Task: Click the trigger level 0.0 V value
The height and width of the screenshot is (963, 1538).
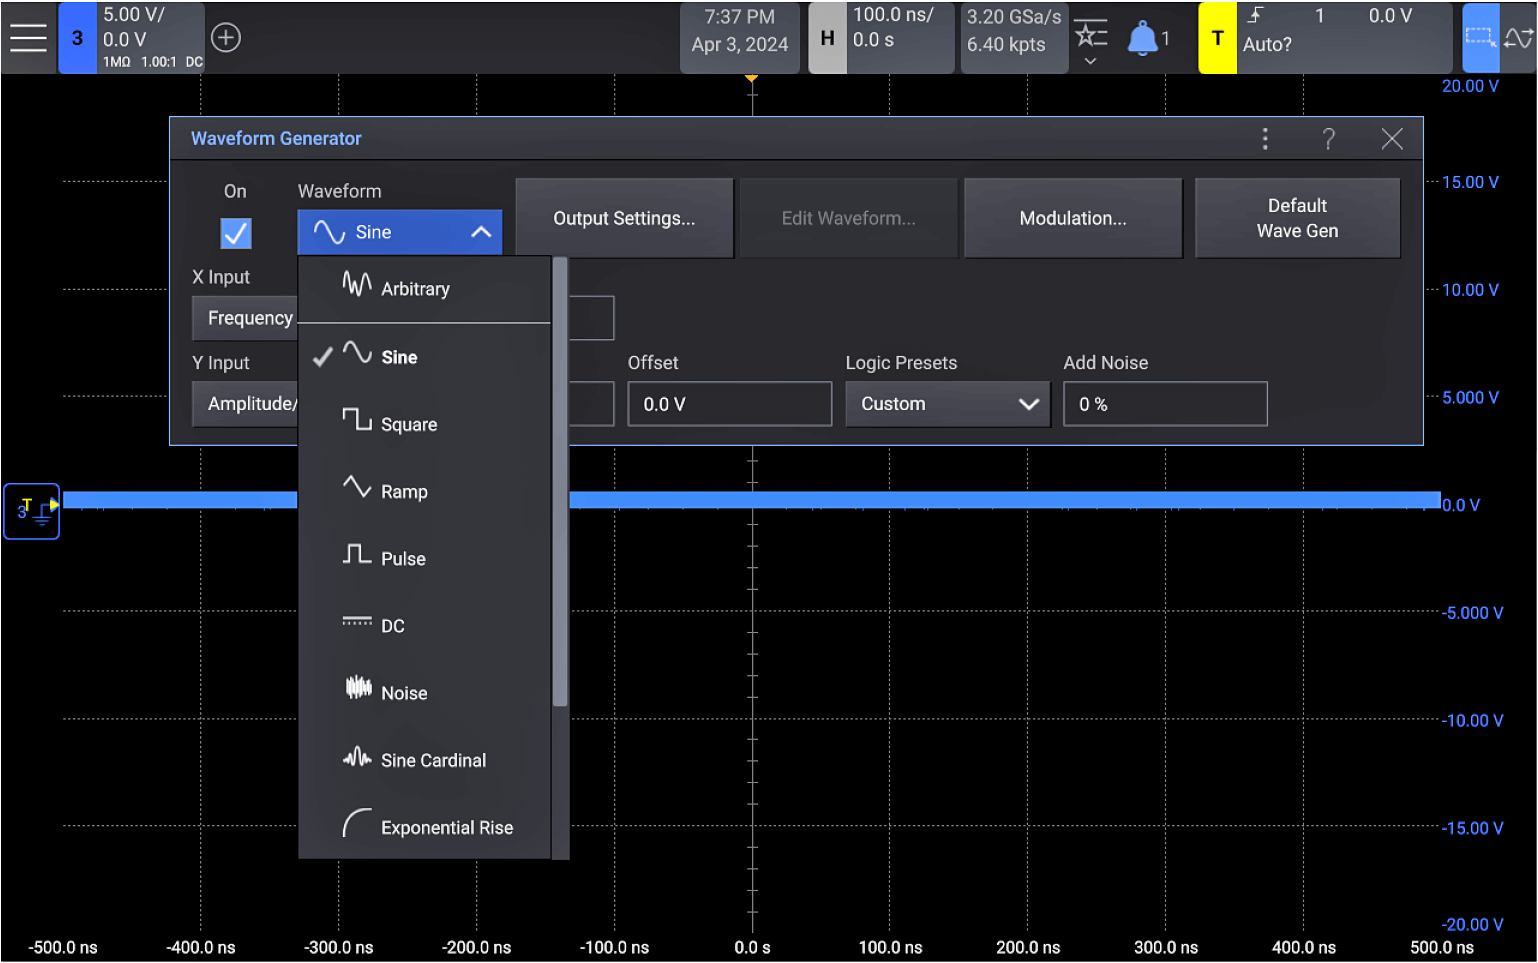Action: click(x=1390, y=16)
